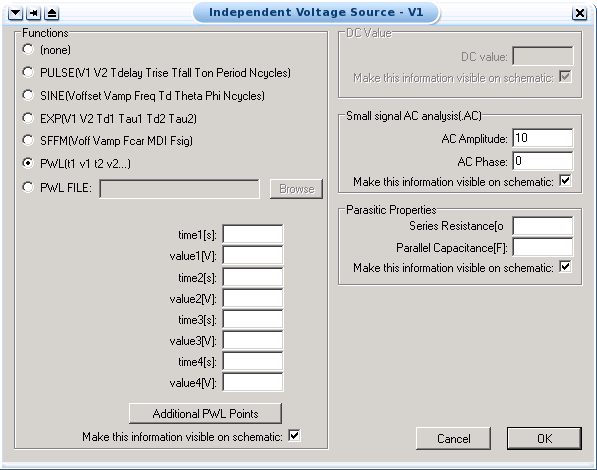Image resolution: width=597 pixels, height=470 pixels.
Task: Select the PULSE function radio button
Action: tap(28, 72)
